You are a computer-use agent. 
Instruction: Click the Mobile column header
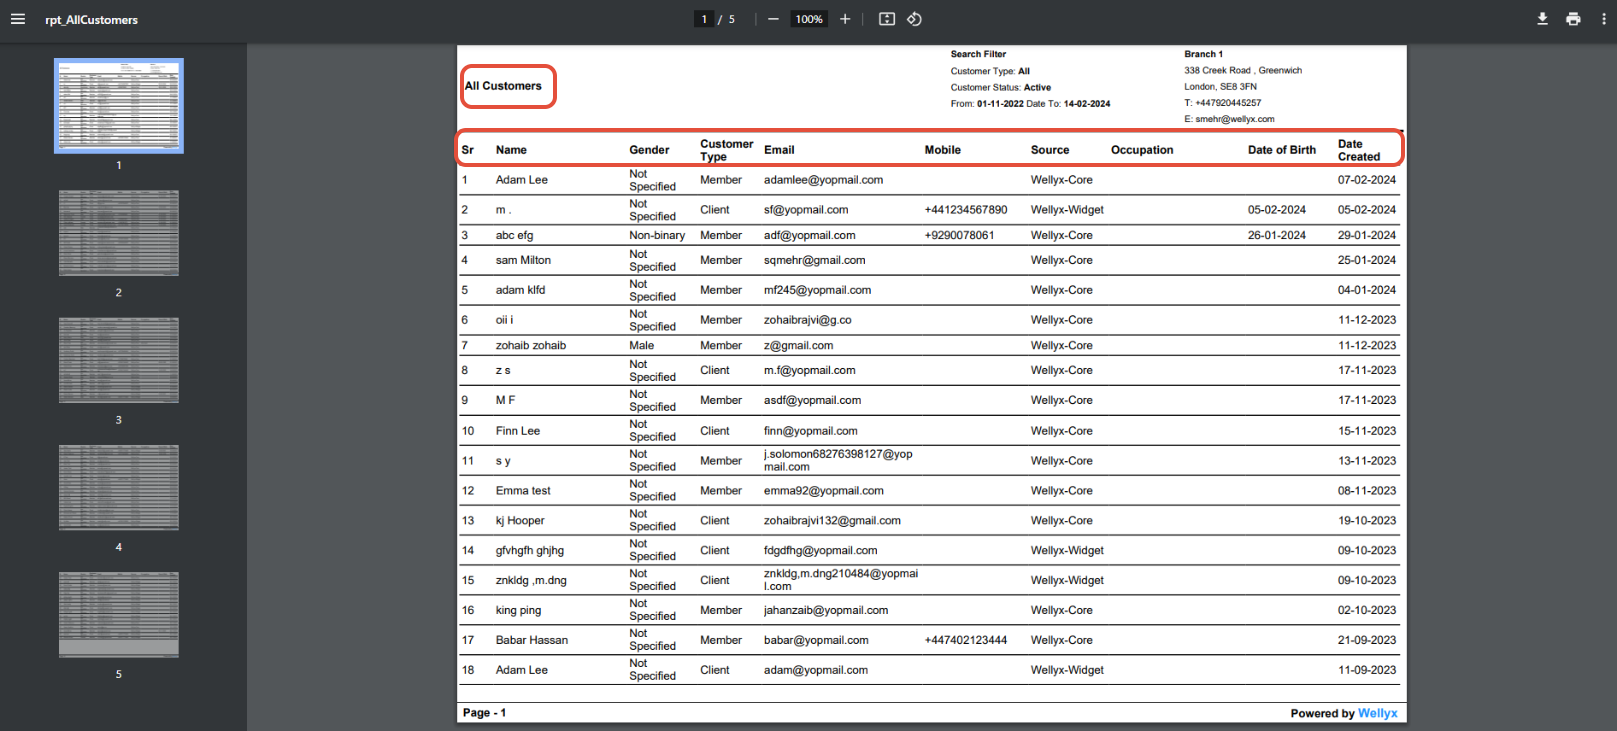coord(943,150)
